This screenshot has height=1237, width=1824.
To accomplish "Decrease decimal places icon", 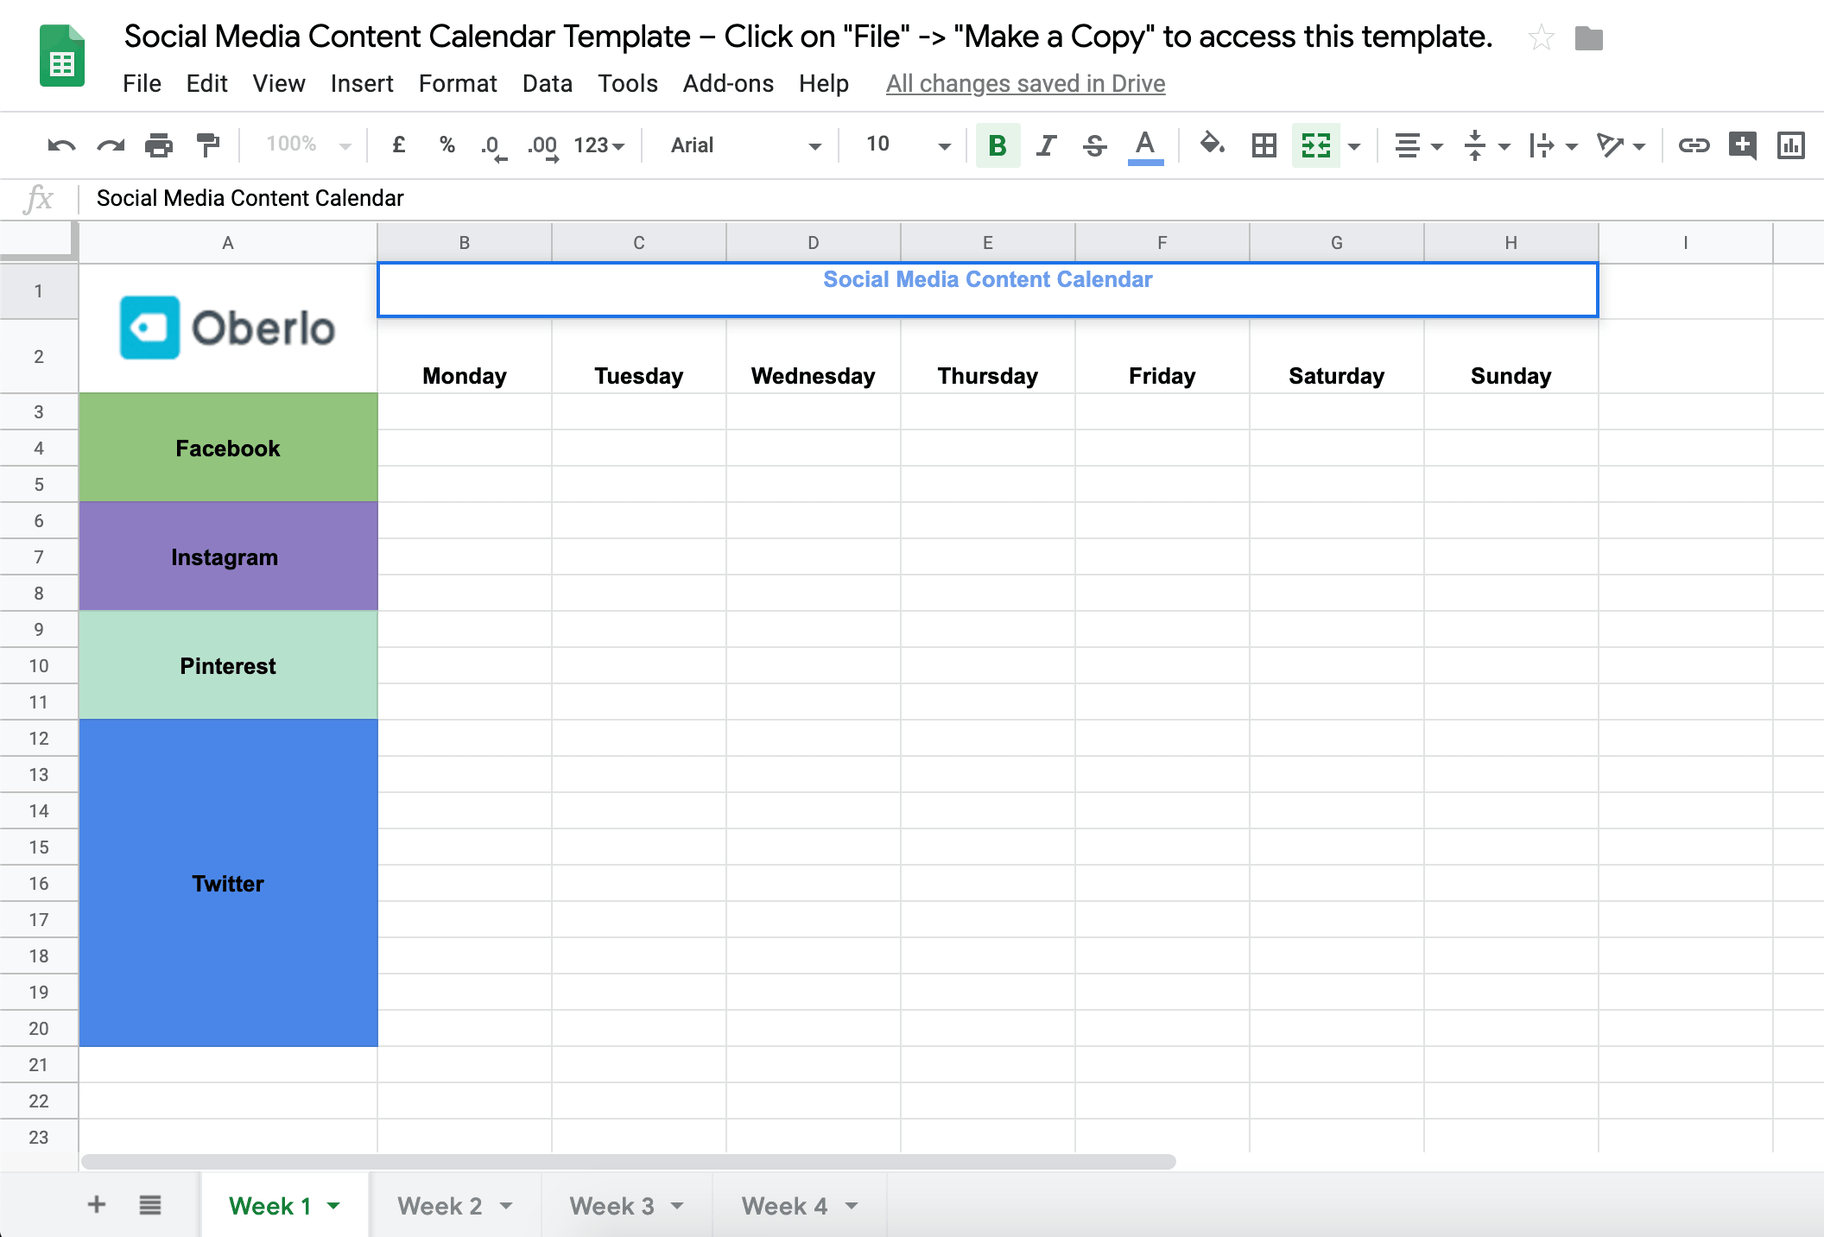I will pyautogui.click(x=493, y=147).
